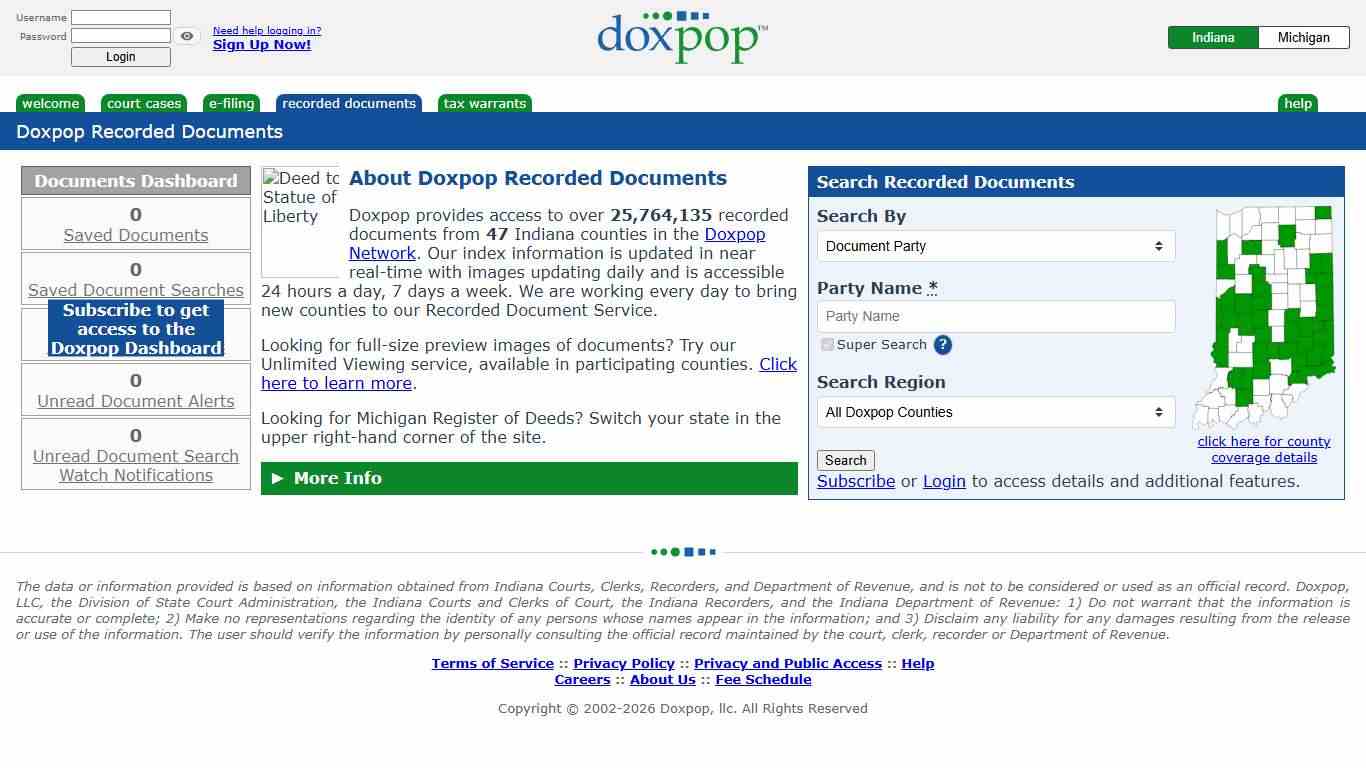
Task: Click the Deed to Statue of Liberty image
Action: pyautogui.click(x=300, y=220)
